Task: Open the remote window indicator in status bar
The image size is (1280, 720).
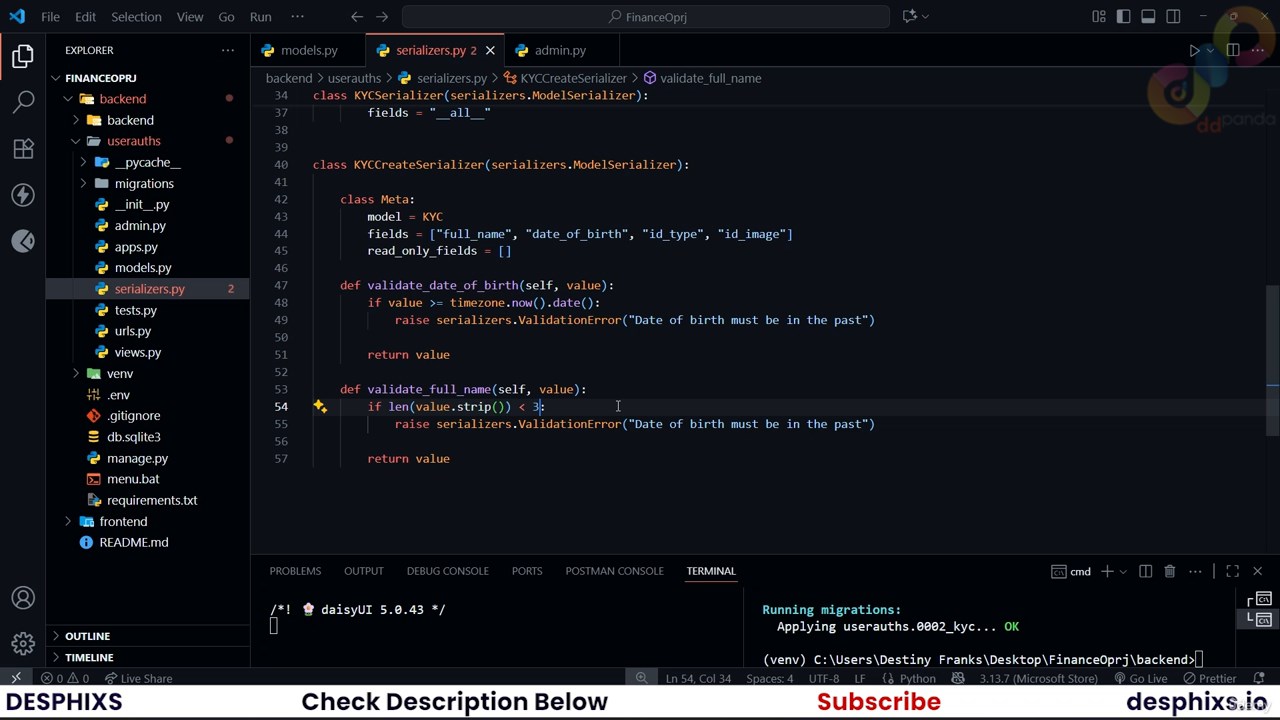Action: pos(16,678)
